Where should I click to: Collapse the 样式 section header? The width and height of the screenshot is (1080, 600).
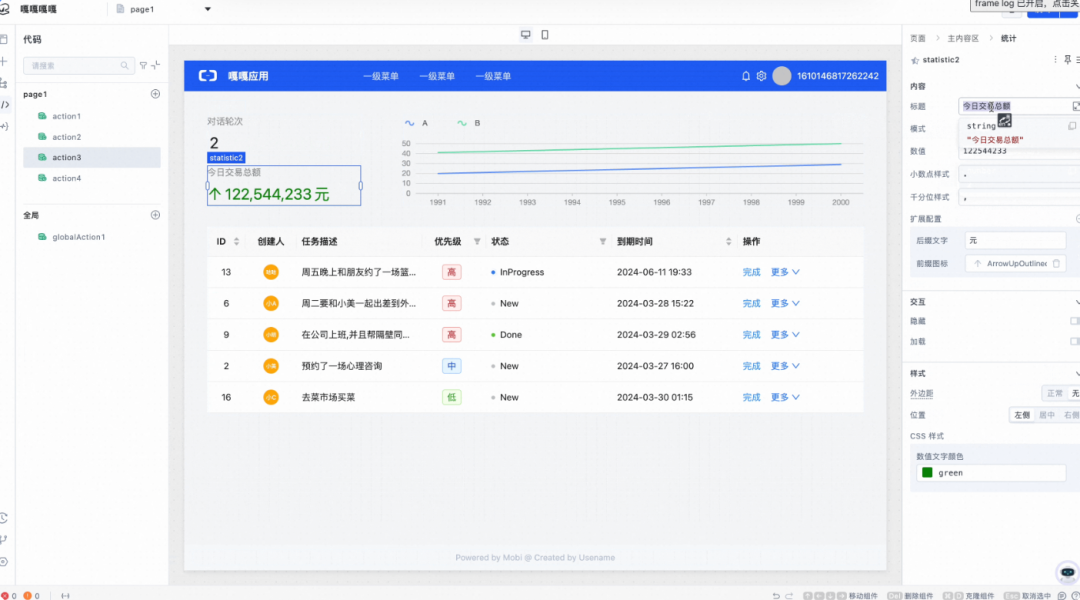1075,373
